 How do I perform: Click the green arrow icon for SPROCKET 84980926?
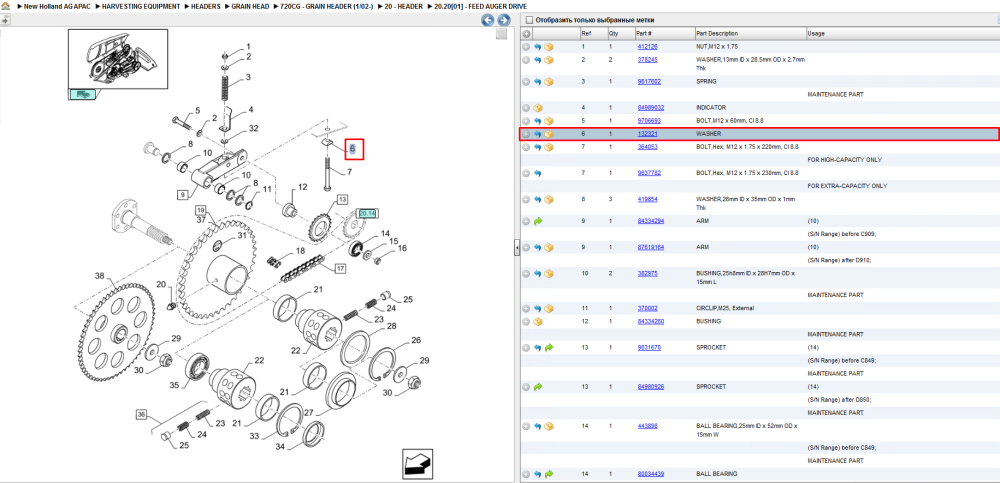537,387
